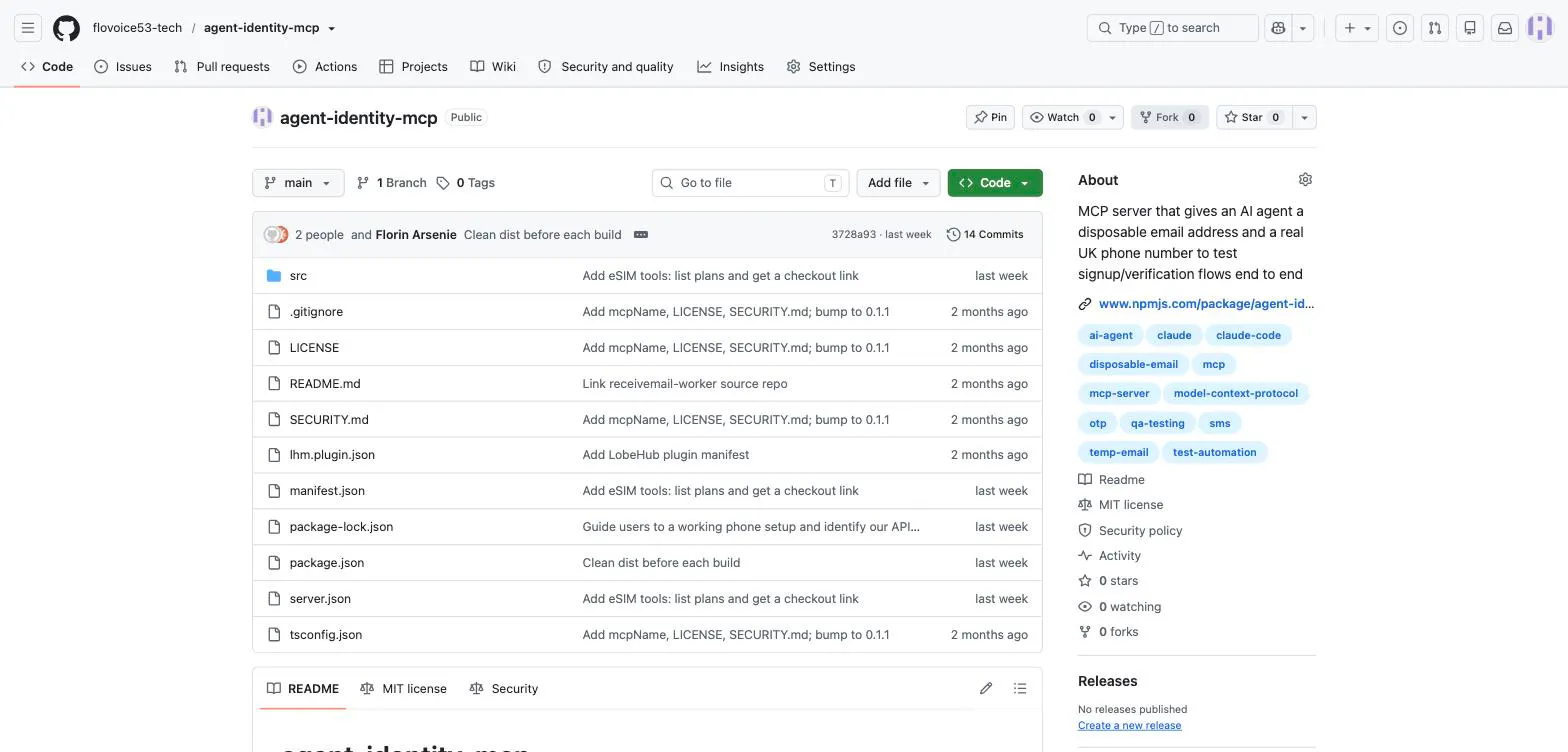Switch to the Actions tab
This screenshot has height=752, width=1568.
pos(325,67)
